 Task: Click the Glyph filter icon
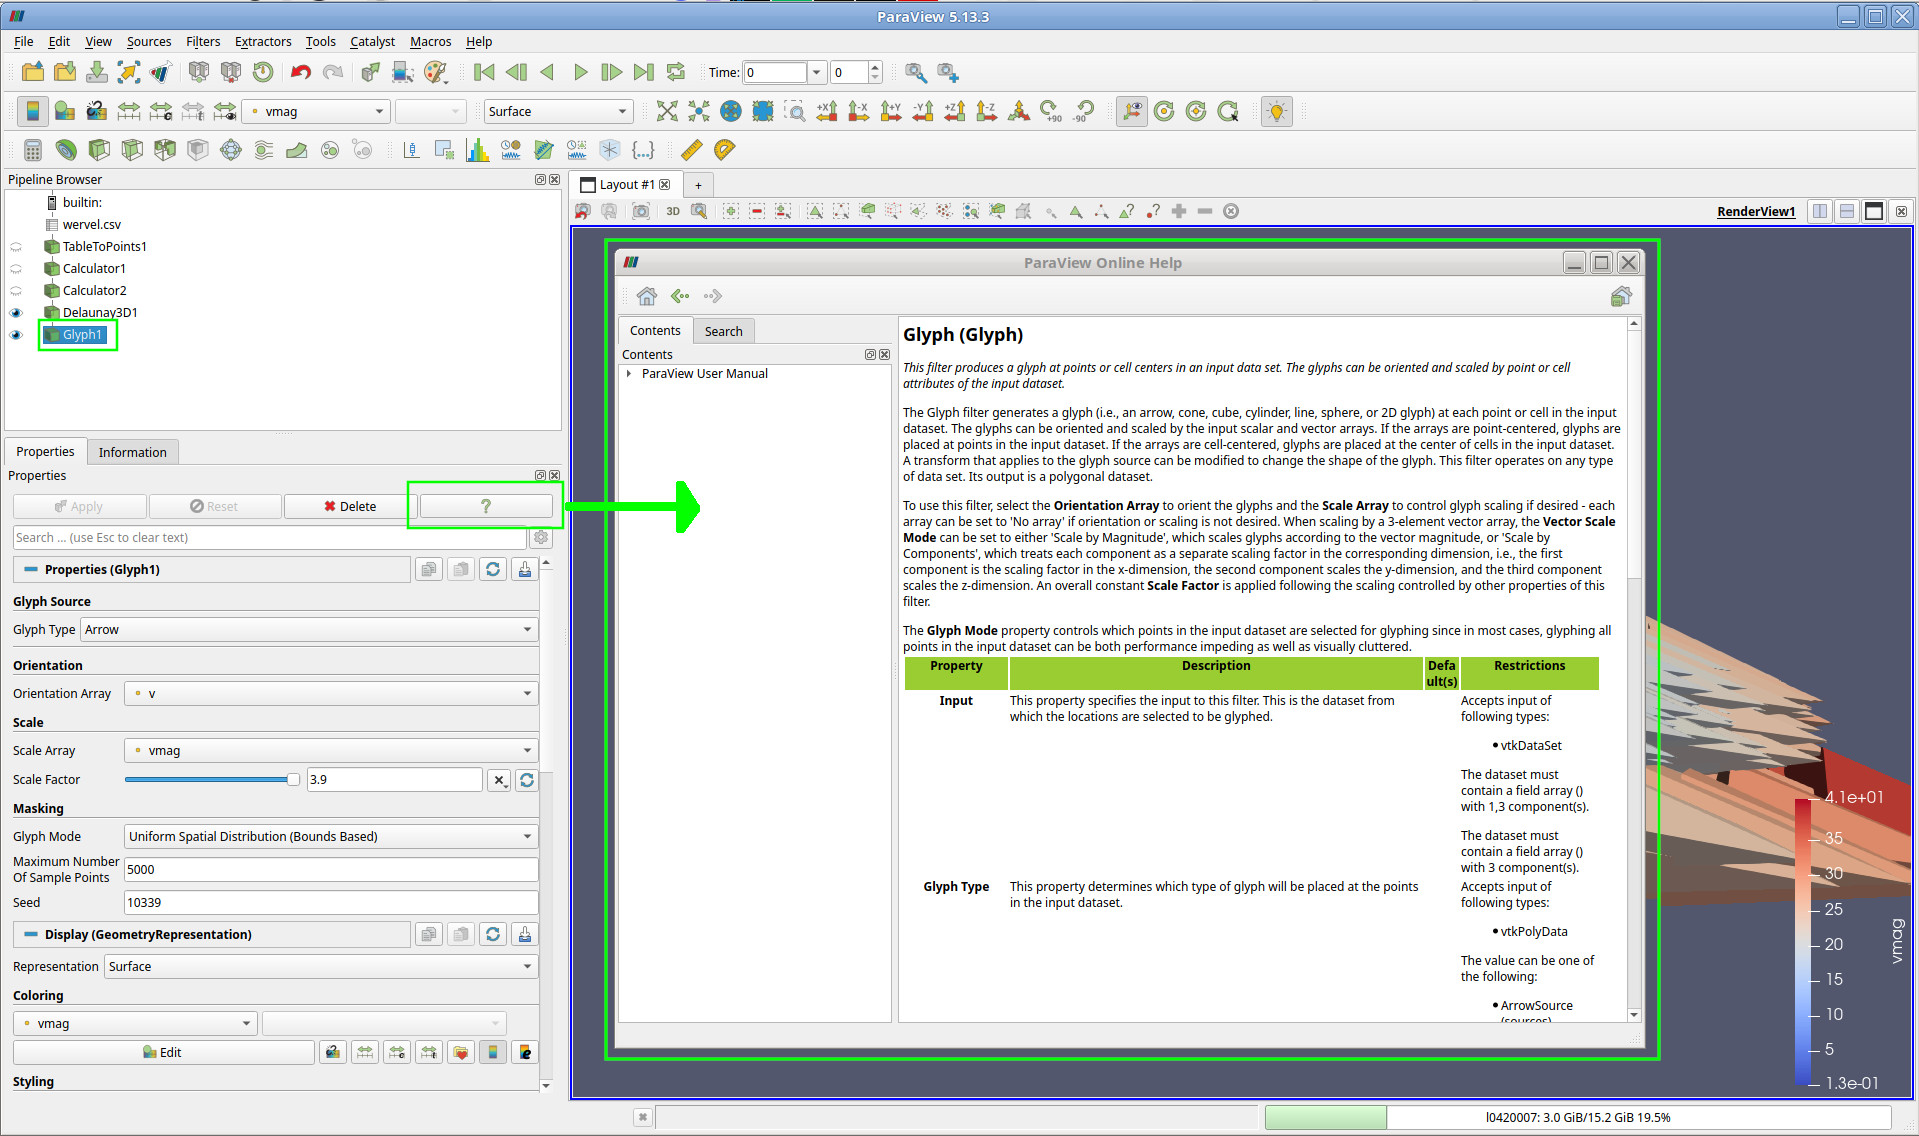(x=231, y=150)
